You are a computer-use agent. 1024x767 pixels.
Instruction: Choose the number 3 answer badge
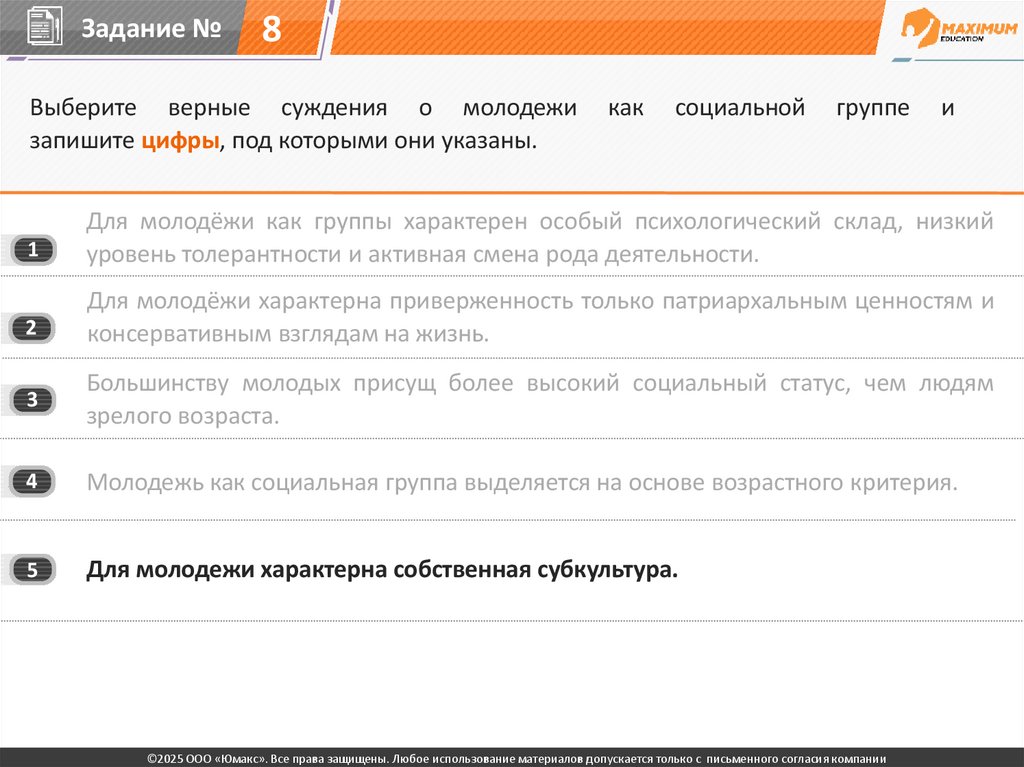click(x=32, y=401)
